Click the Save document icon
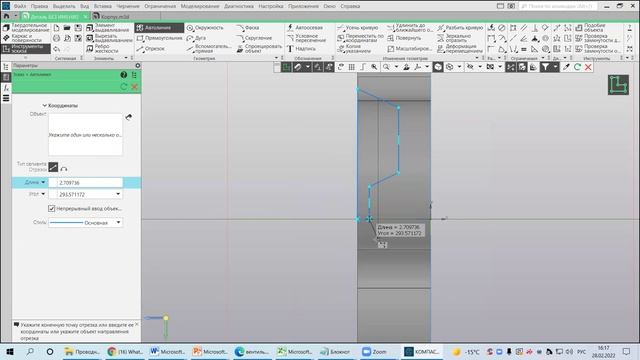This screenshot has height=360, width=640. pos(78,28)
